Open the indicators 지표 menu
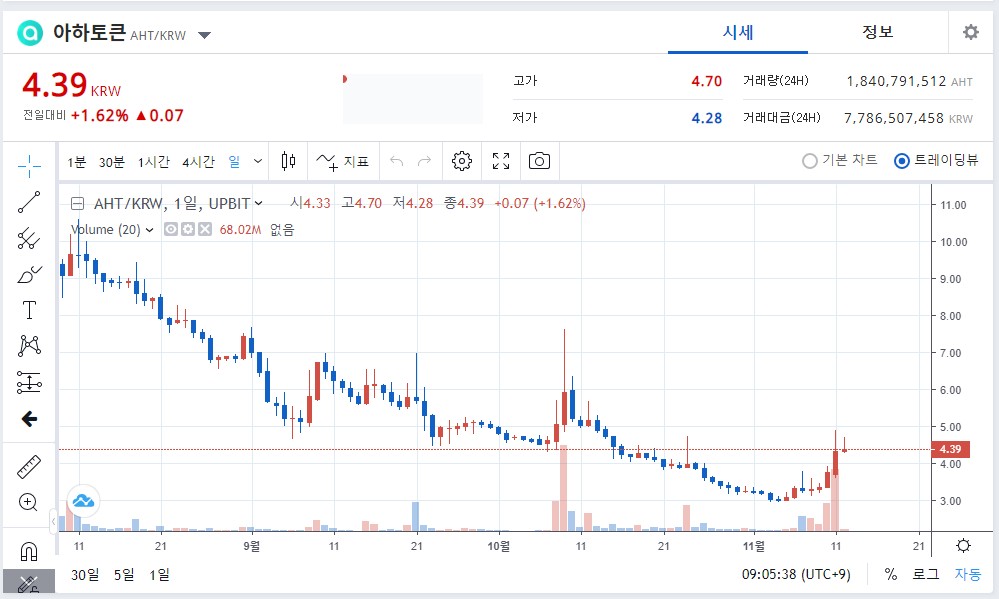 pyautogui.click(x=342, y=162)
